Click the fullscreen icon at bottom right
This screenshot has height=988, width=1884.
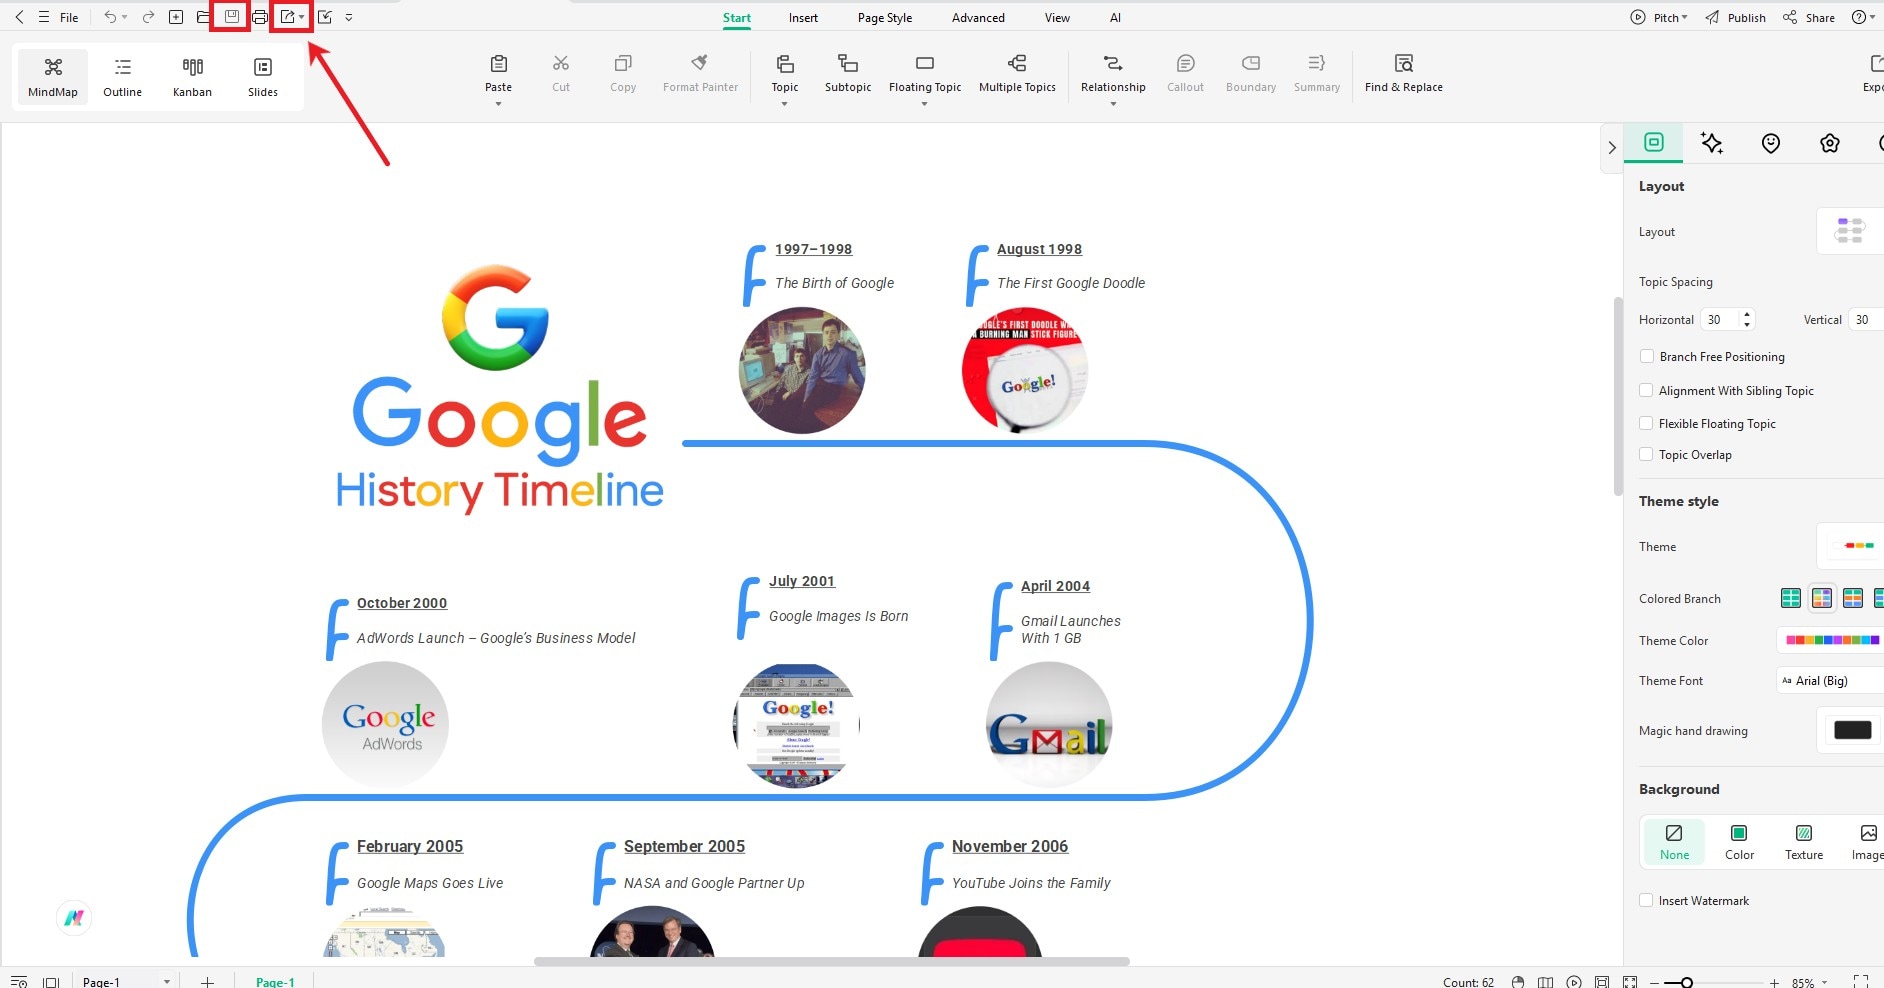pos(1861,982)
